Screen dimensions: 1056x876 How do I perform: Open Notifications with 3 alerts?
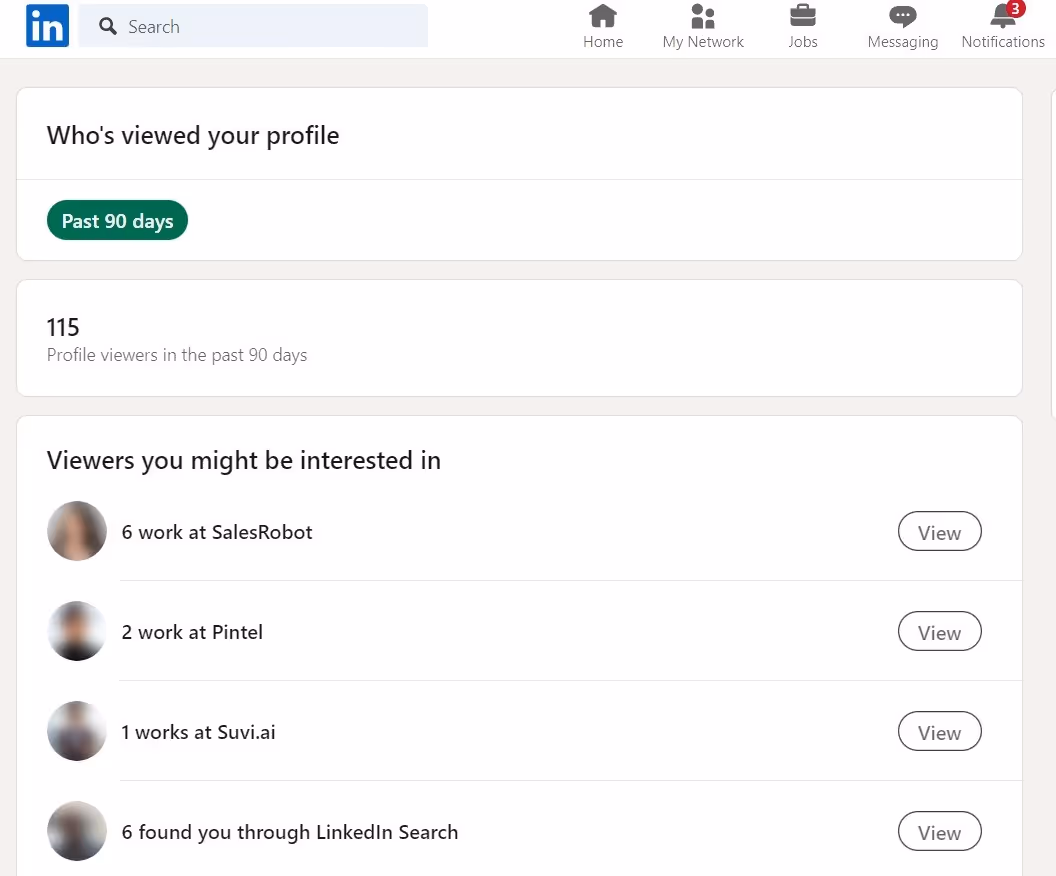(x=1001, y=17)
